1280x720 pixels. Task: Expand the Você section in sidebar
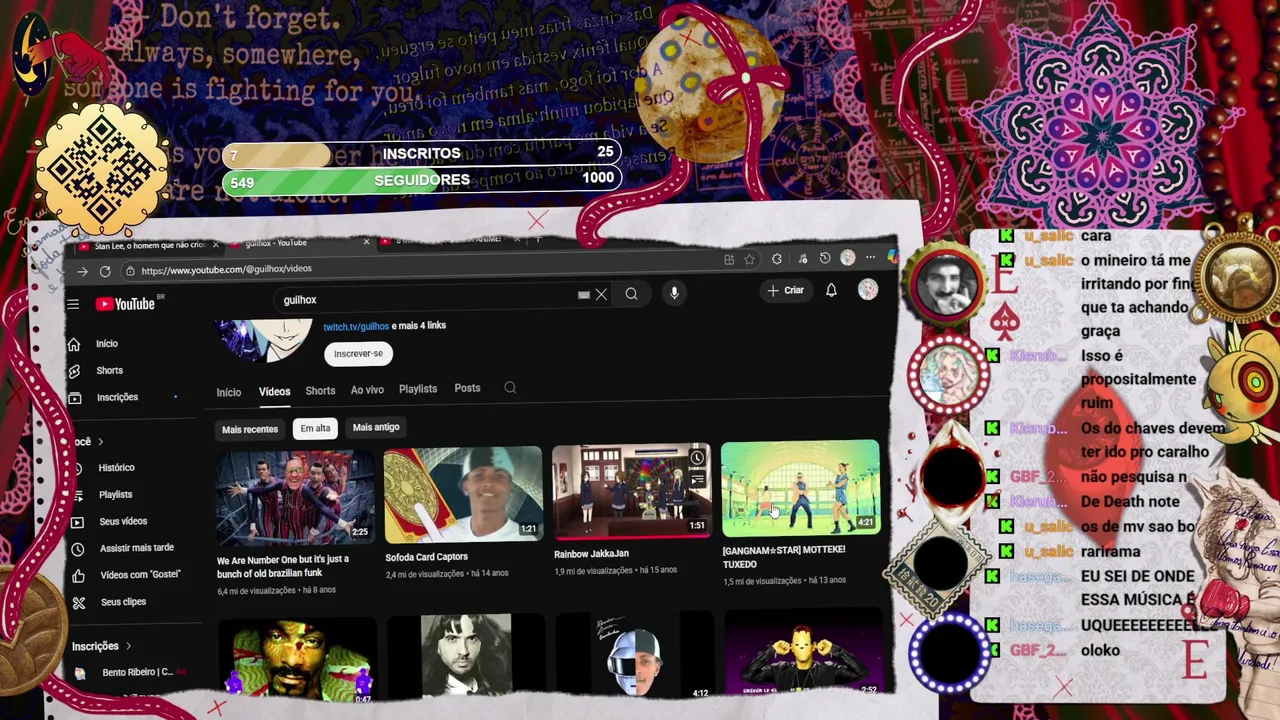point(88,441)
